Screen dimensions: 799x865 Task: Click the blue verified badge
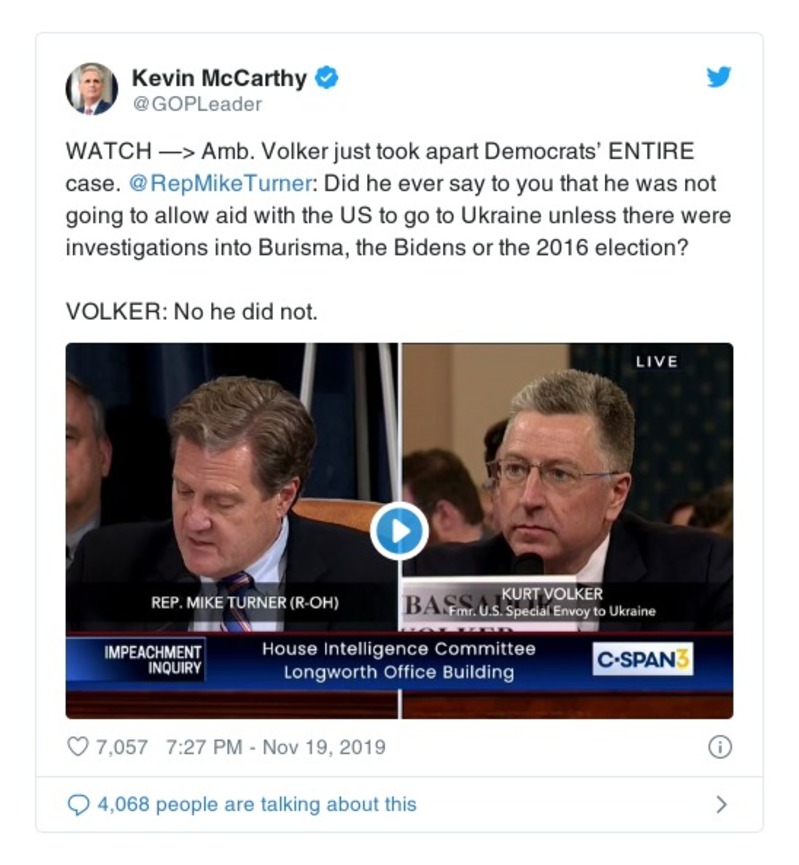click(x=327, y=77)
